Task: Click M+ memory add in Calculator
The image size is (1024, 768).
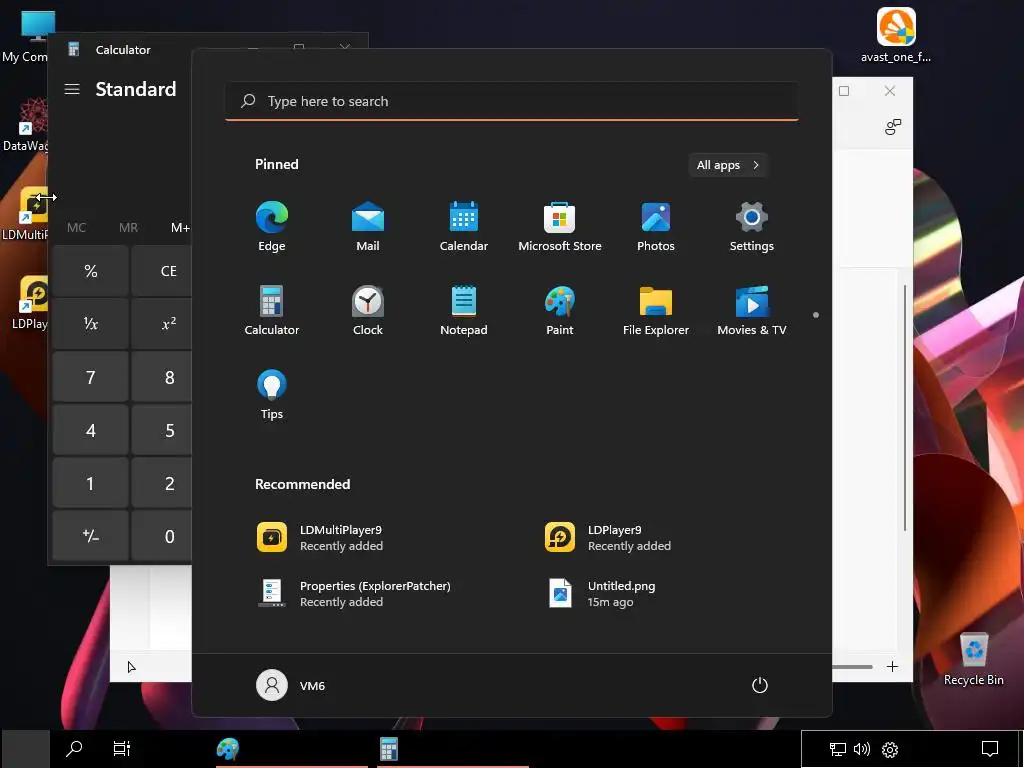Action: (x=180, y=227)
